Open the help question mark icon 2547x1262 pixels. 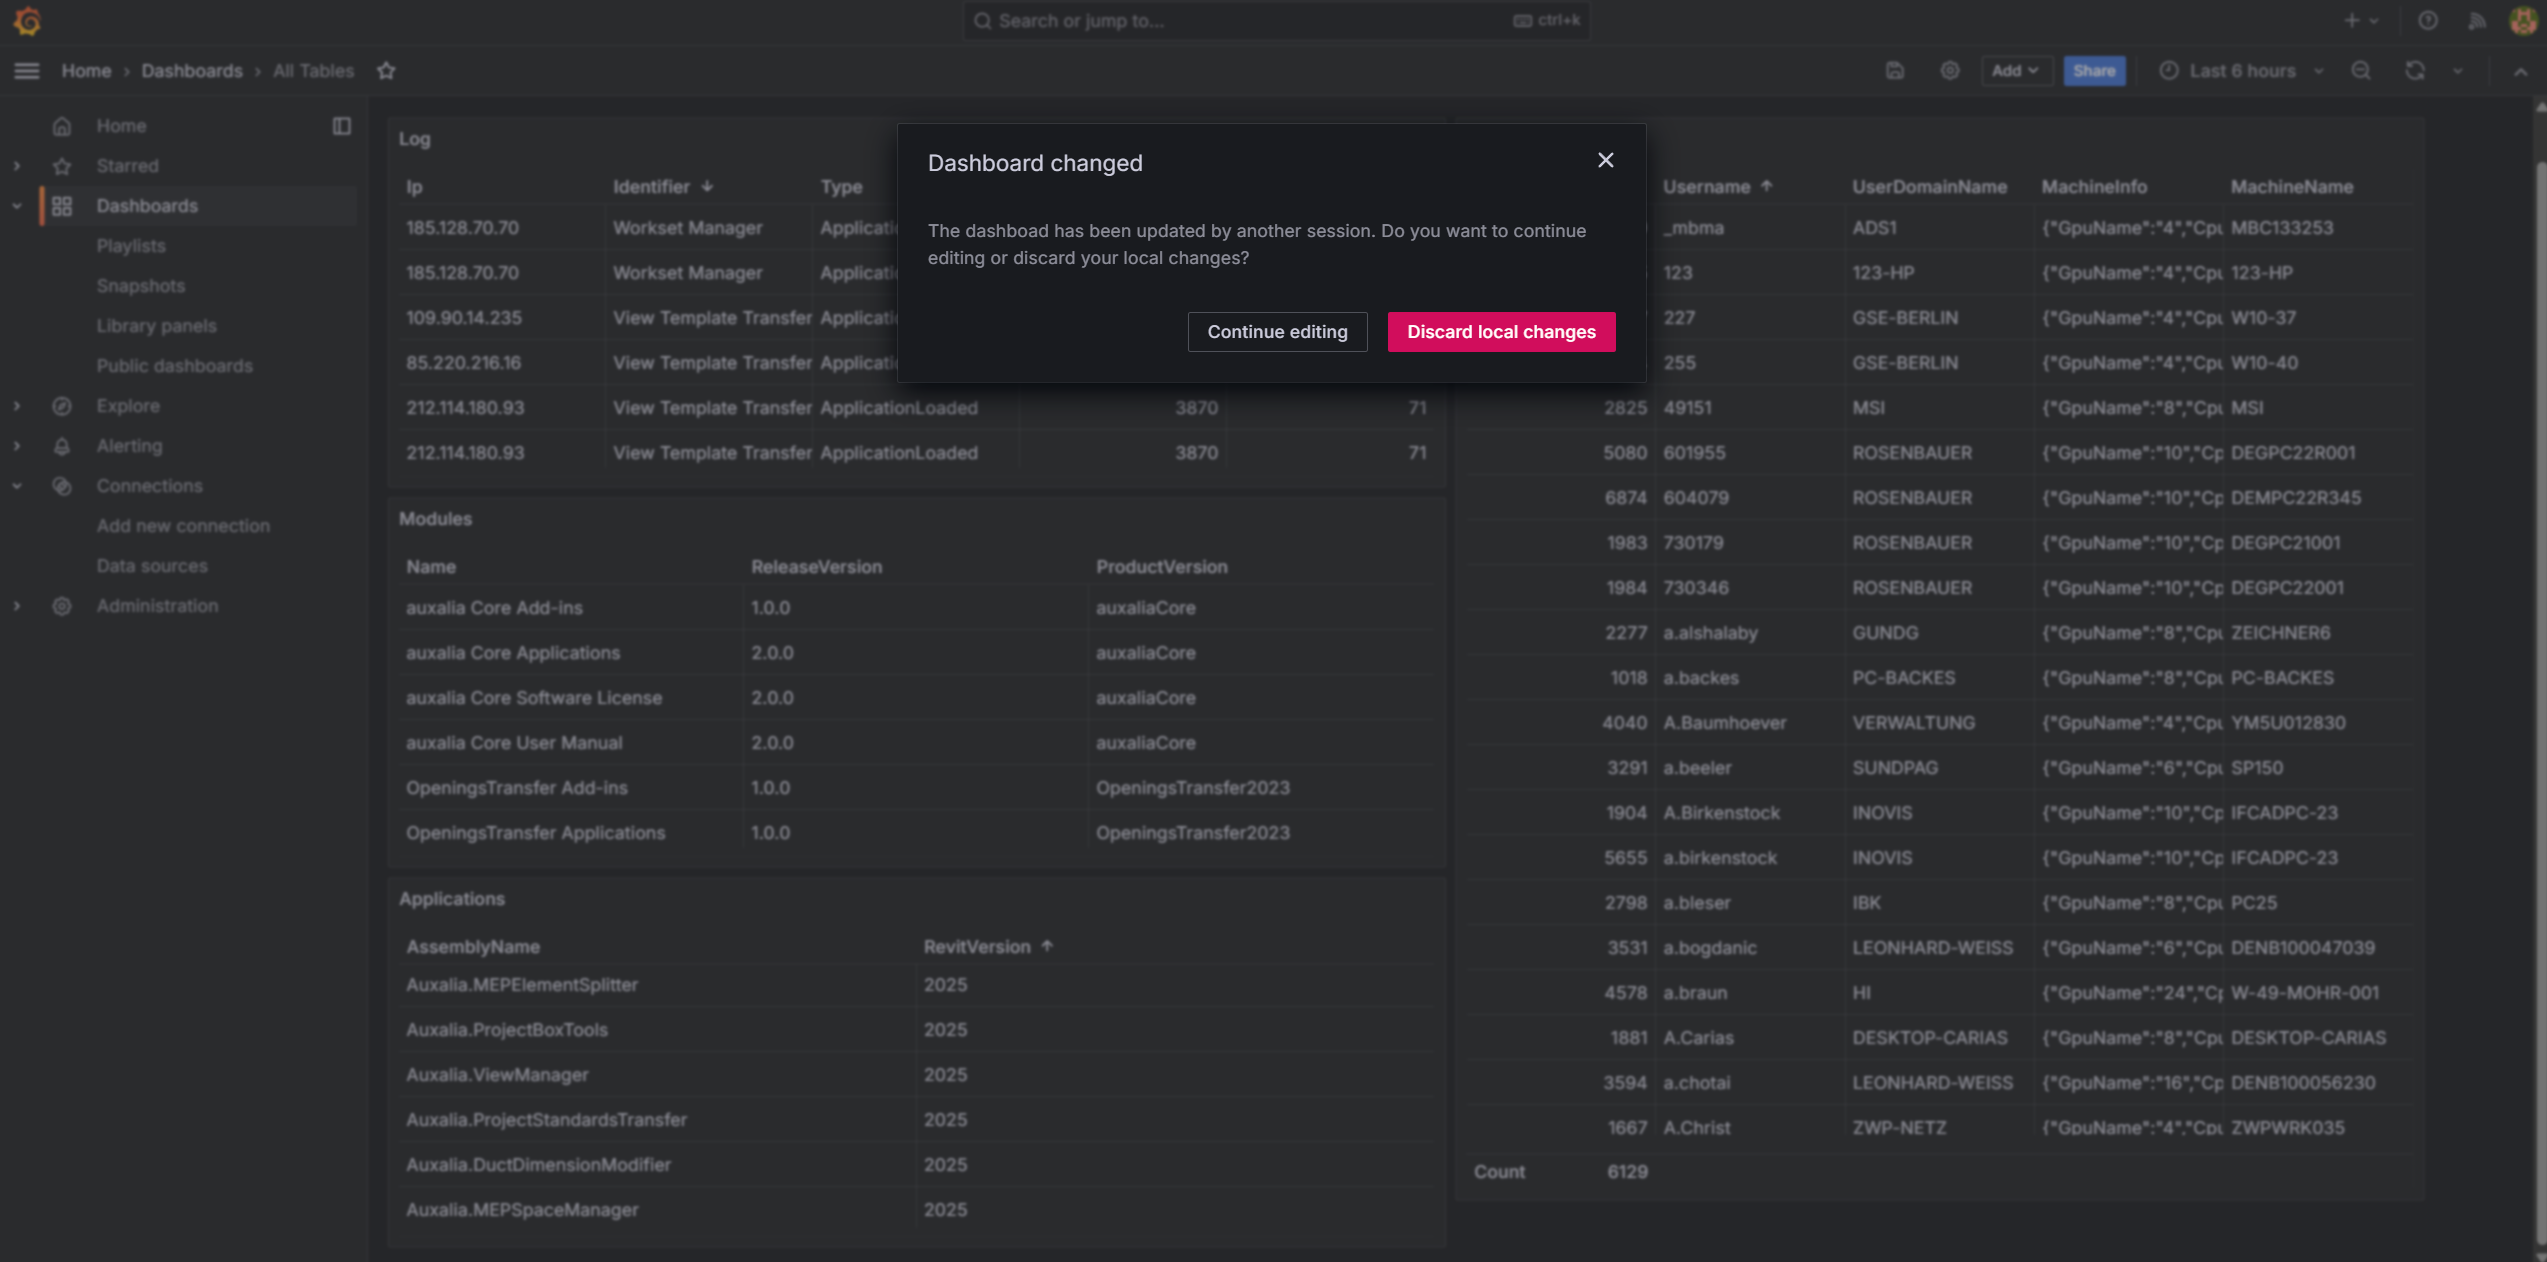[x=2428, y=21]
